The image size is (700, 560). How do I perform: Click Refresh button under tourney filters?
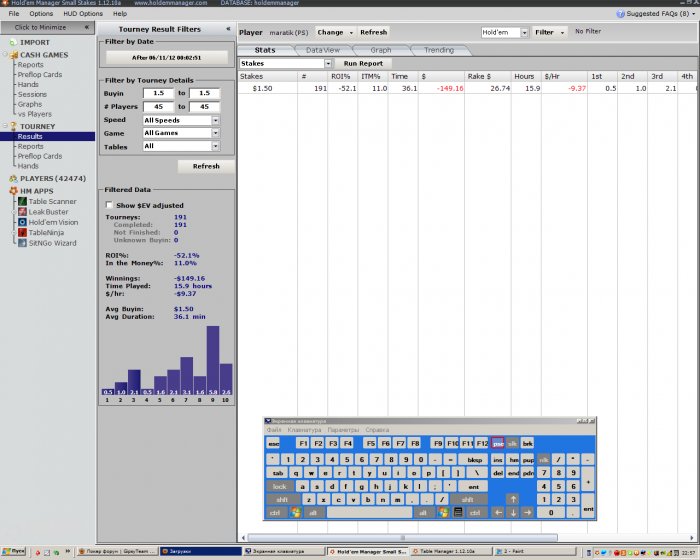click(x=206, y=166)
